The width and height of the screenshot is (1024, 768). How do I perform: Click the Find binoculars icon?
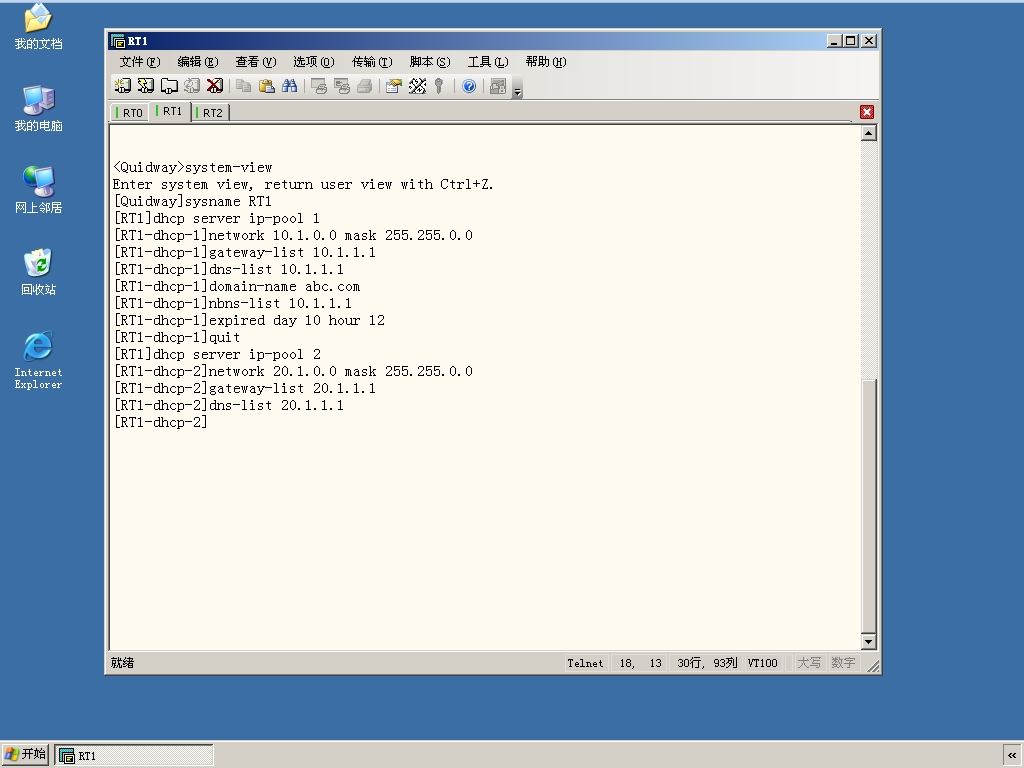pos(289,86)
